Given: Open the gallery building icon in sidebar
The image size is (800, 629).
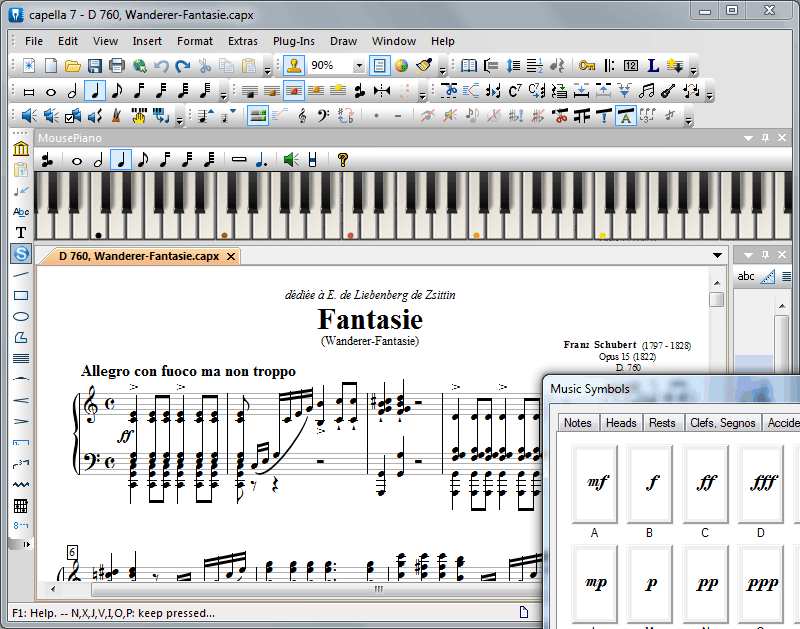Looking at the screenshot, I should coord(20,148).
